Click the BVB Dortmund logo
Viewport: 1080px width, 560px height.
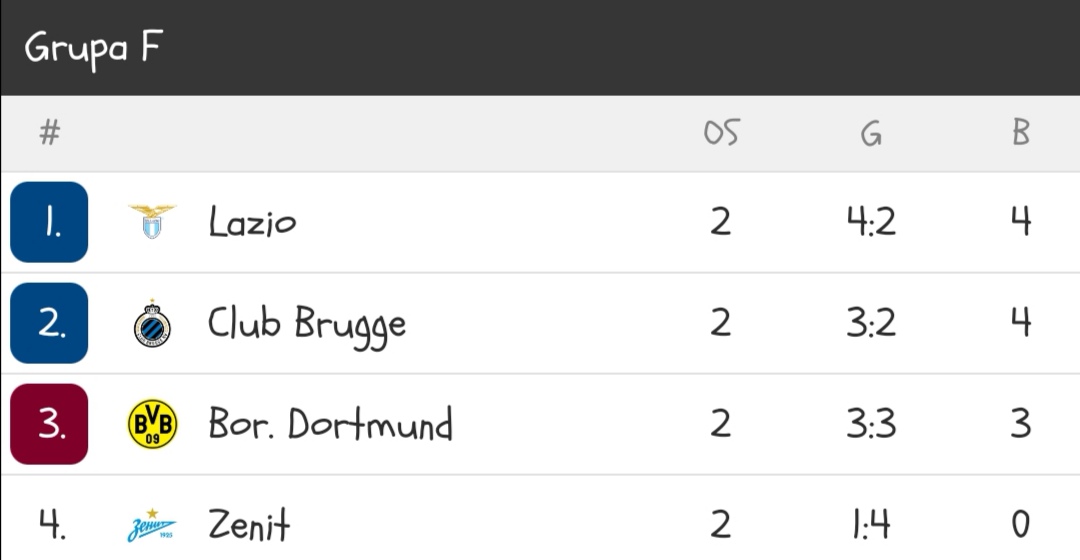tap(152, 424)
